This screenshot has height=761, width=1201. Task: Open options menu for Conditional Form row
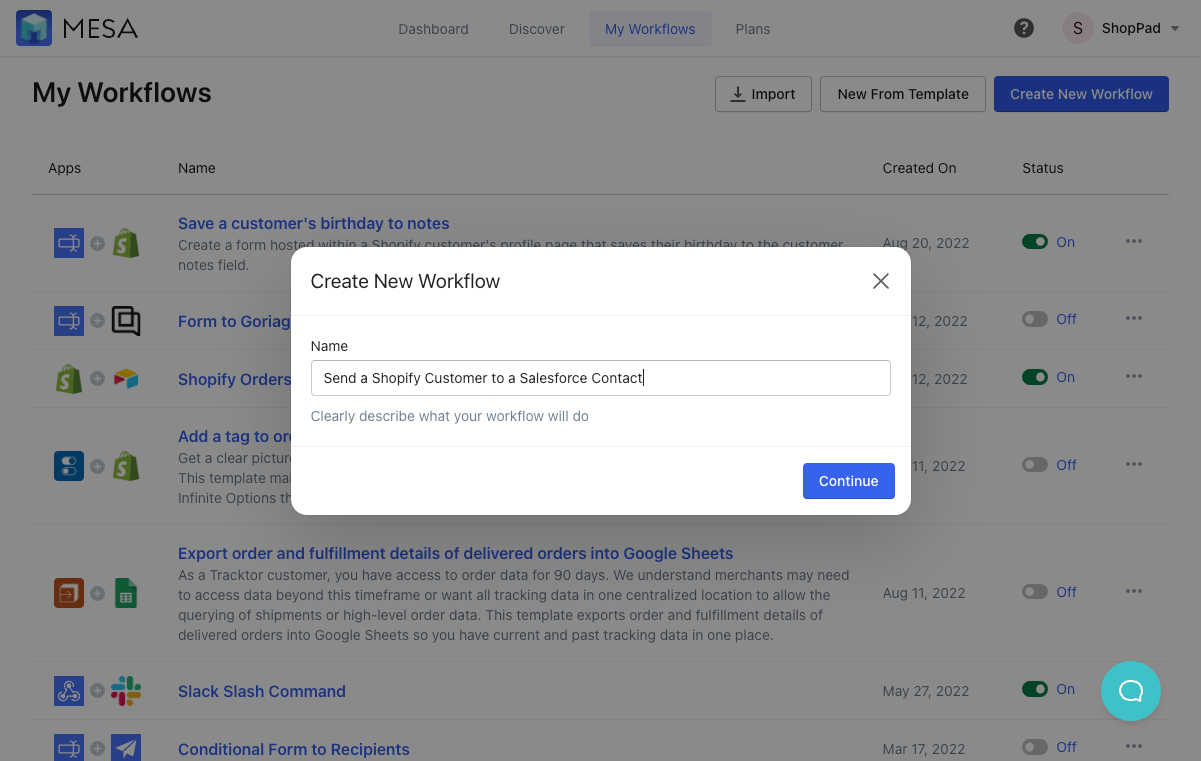tap(1133, 746)
